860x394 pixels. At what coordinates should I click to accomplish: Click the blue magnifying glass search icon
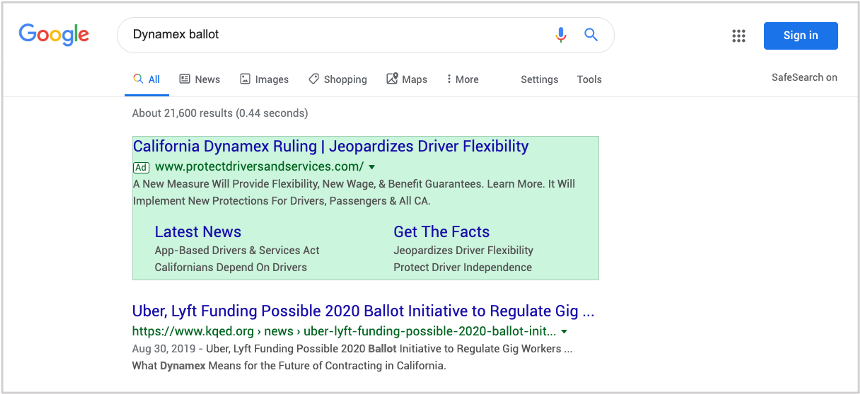click(x=591, y=35)
